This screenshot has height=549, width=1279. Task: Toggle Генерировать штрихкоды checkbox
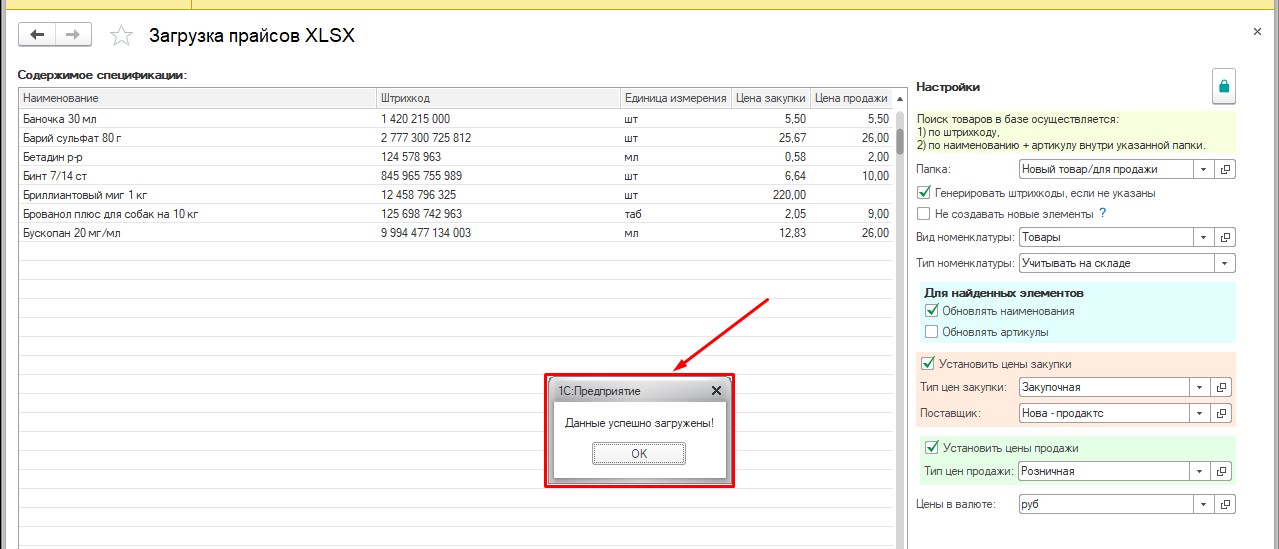point(924,192)
